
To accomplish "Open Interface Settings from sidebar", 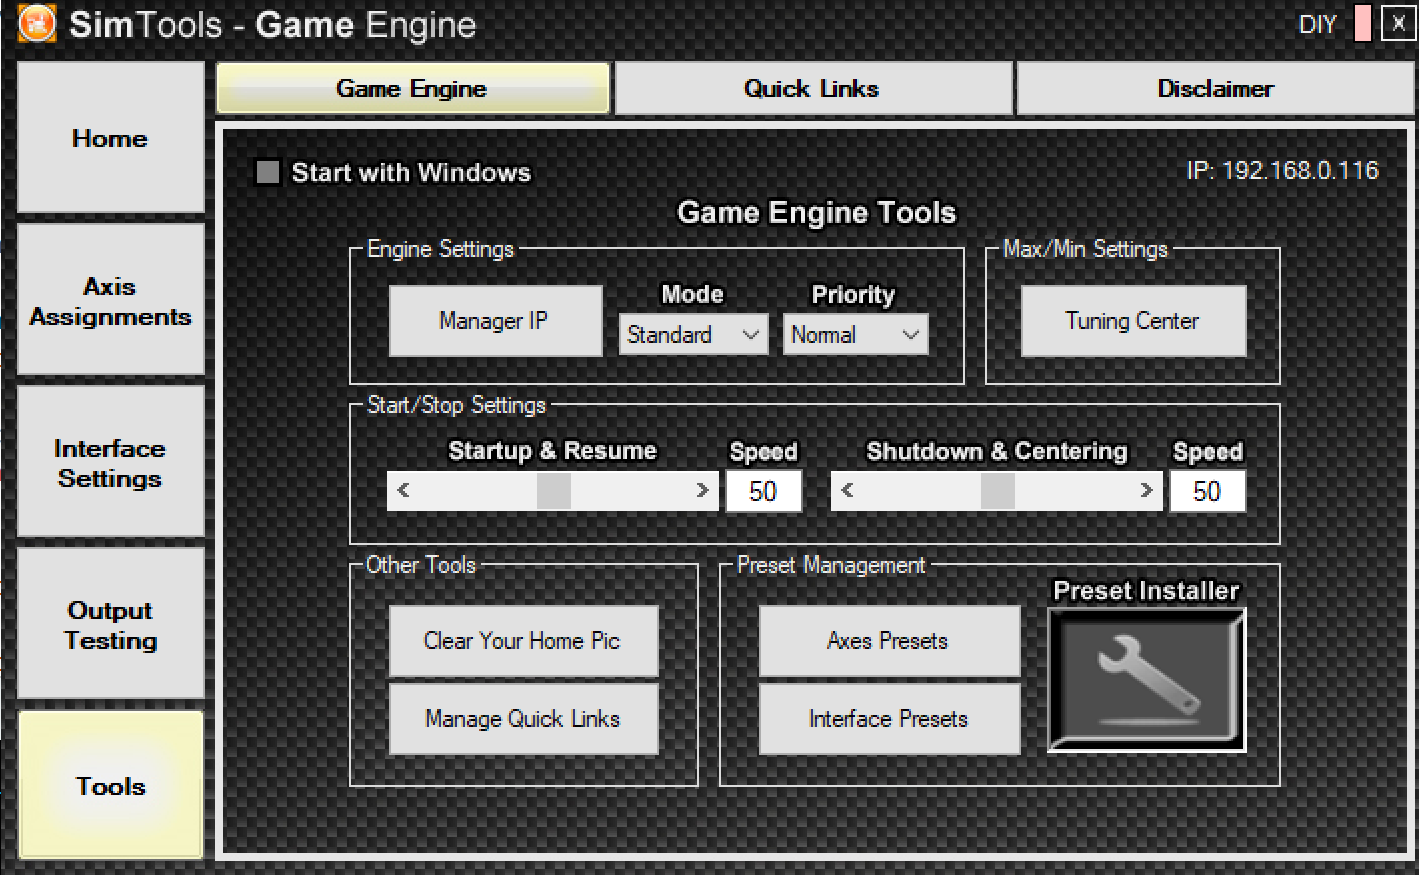I will (x=111, y=462).
